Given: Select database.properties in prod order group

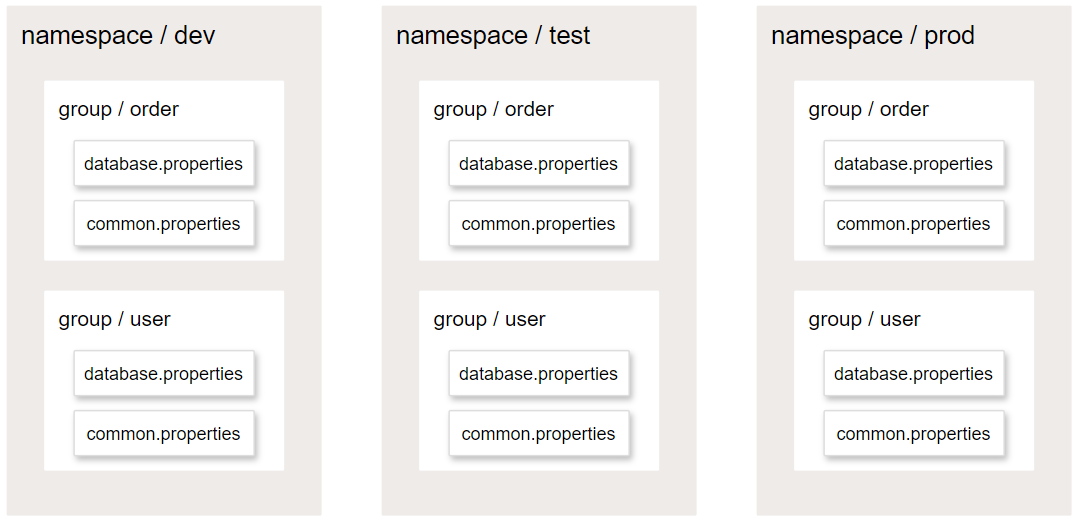Looking at the screenshot, I should [x=914, y=164].
